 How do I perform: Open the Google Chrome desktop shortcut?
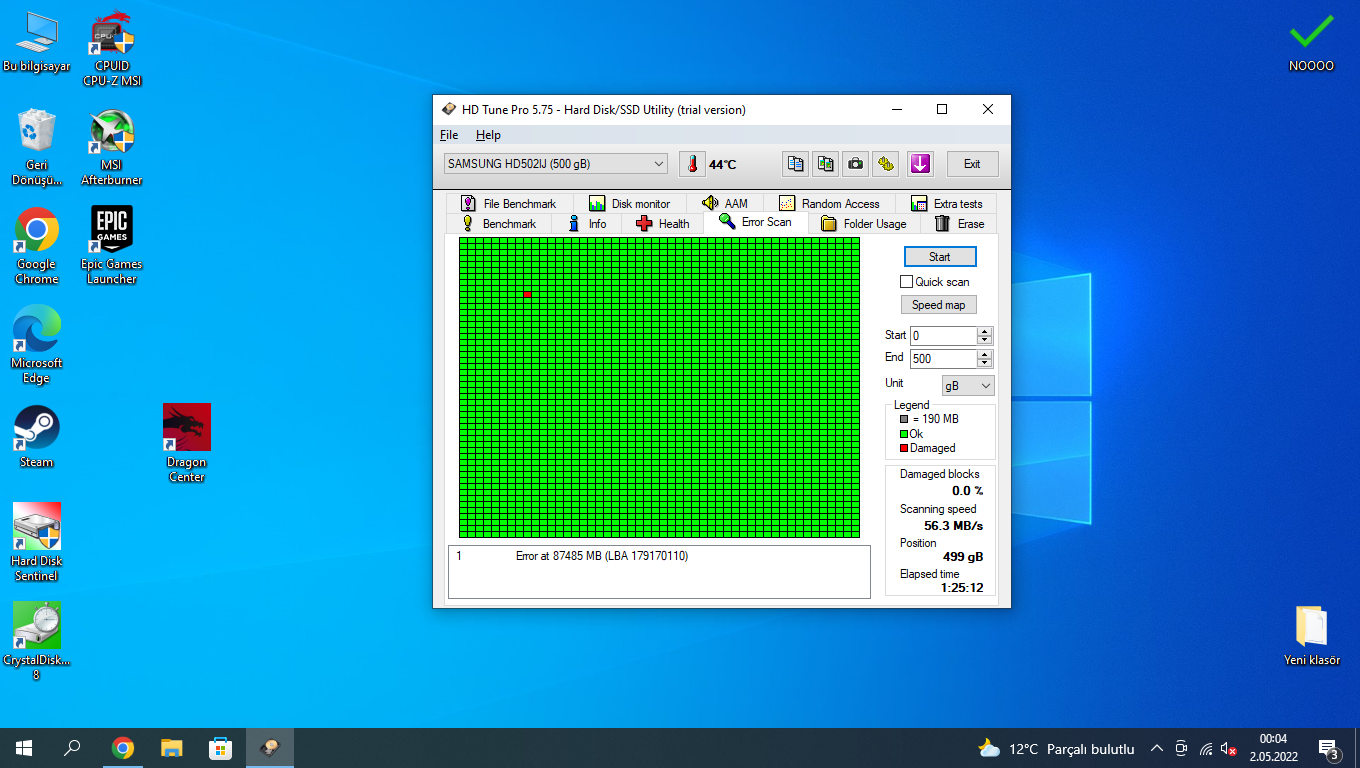click(x=37, y=246)
